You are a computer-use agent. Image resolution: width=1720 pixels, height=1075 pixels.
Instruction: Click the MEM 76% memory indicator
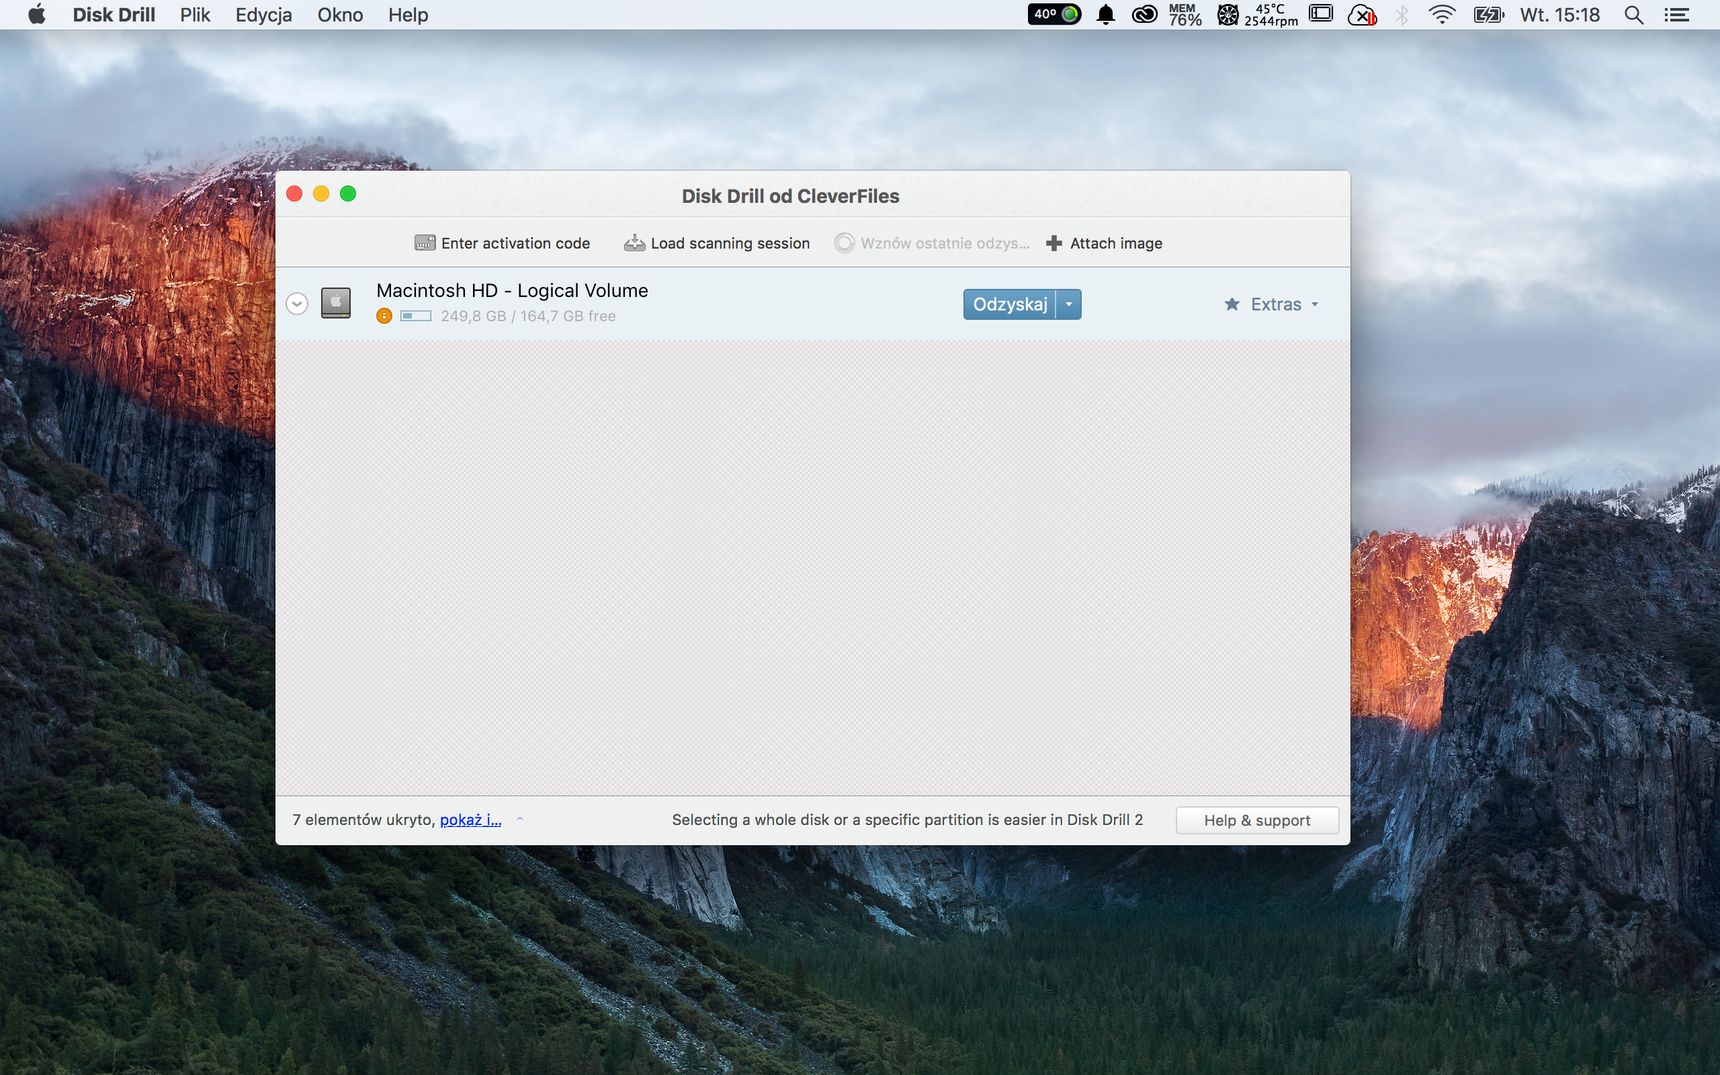tap(1185, 14)
